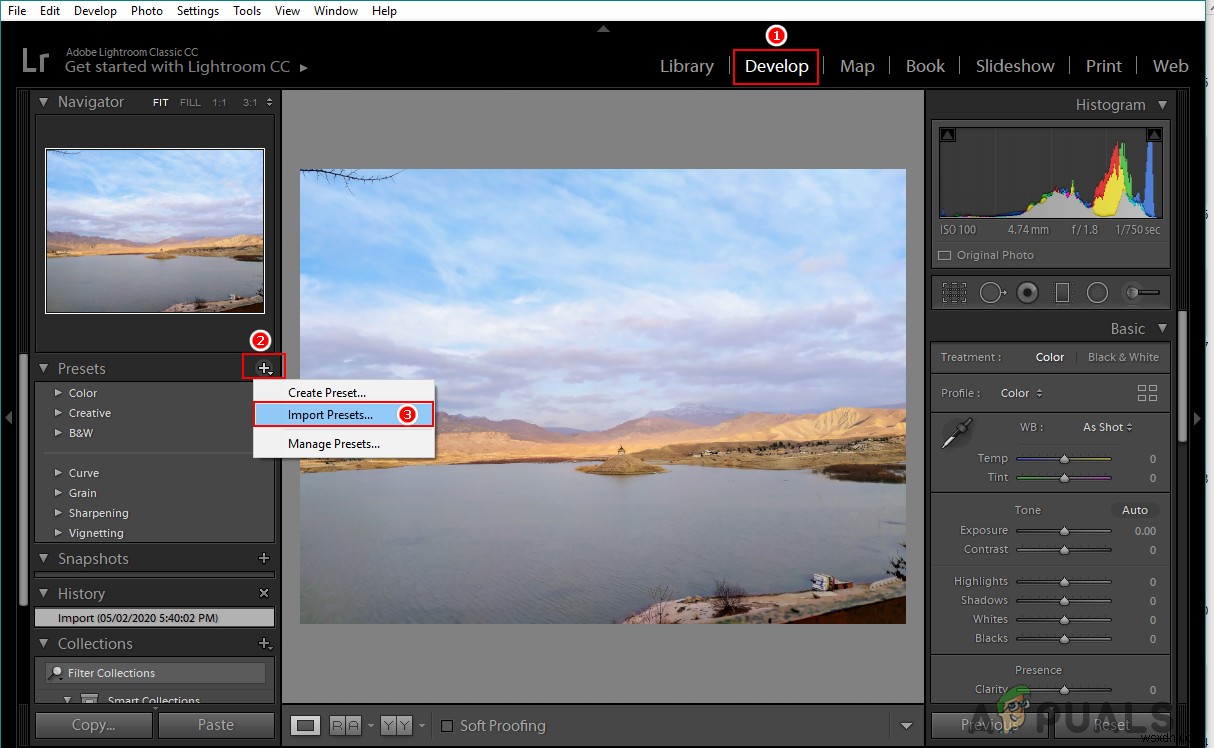Collapse the Basic panel
This screenshot has height=748, width=1214.
[1162, 328]
